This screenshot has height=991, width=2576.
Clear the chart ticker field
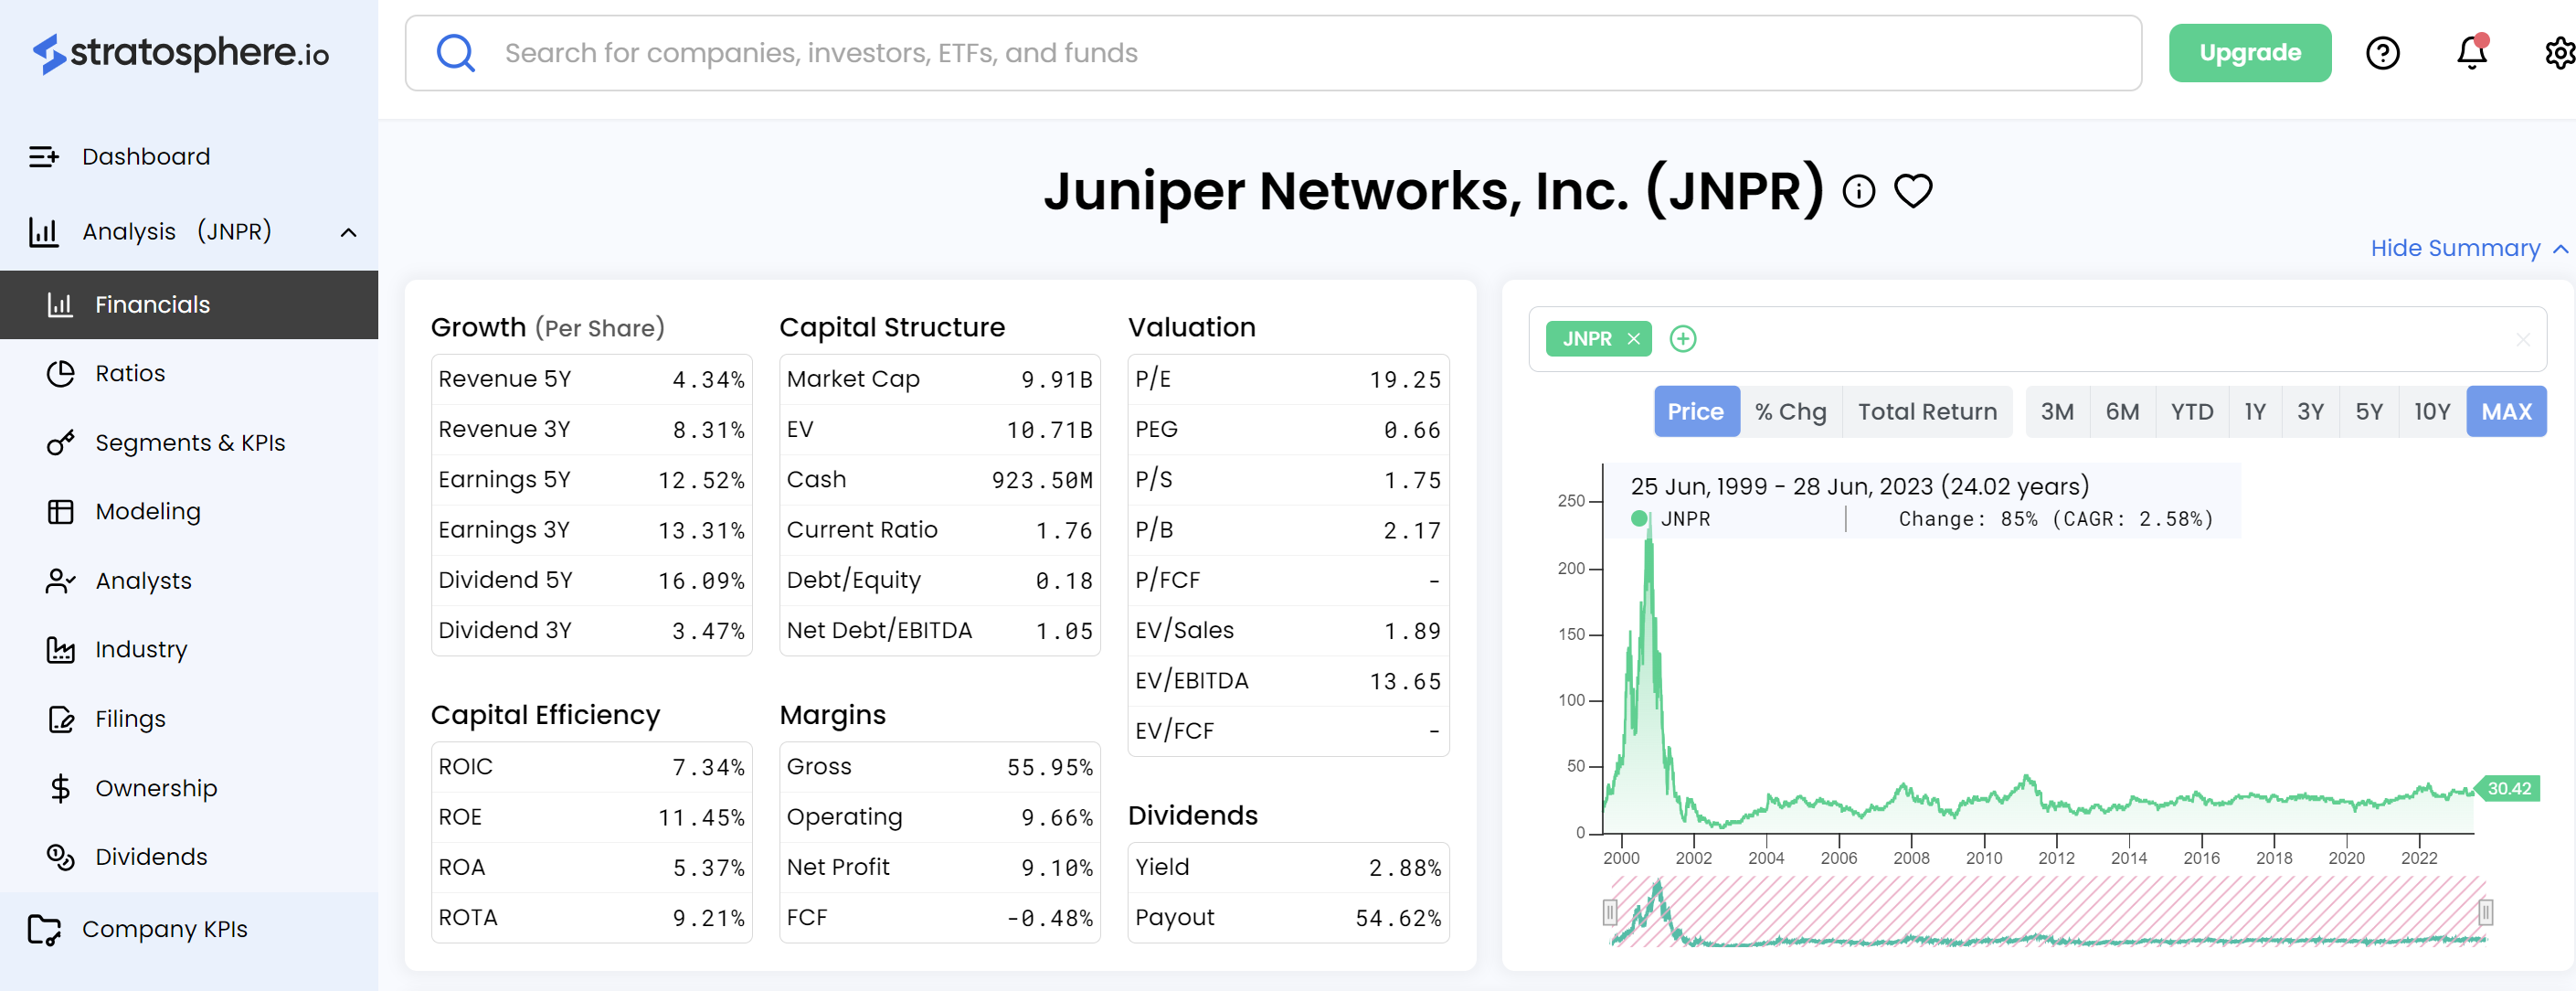(2522, 339)
